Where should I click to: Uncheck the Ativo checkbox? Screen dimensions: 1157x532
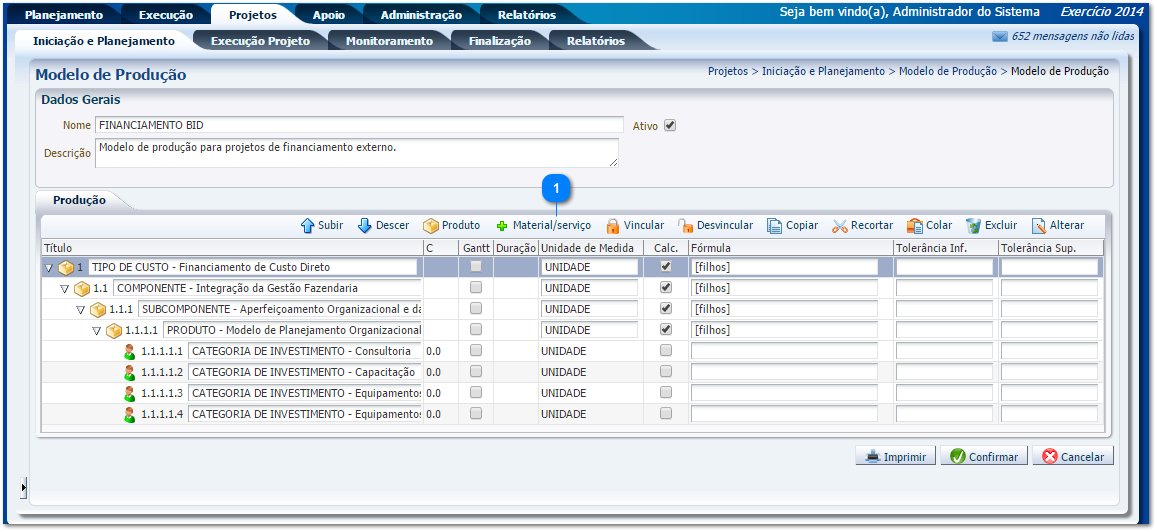[670, 126]
